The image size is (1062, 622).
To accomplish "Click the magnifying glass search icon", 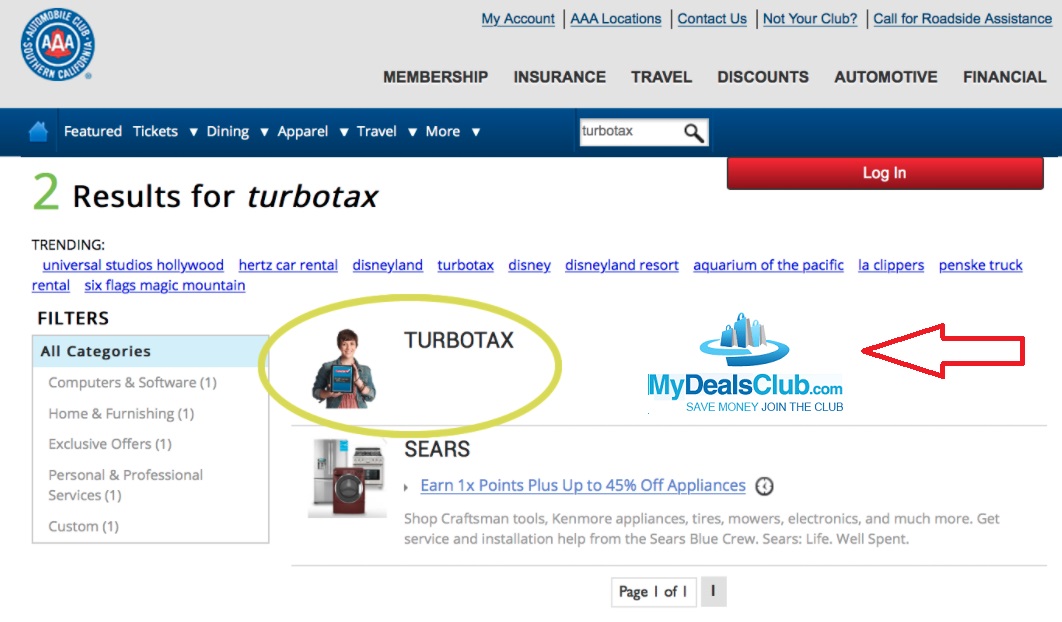I will (694, 132).
